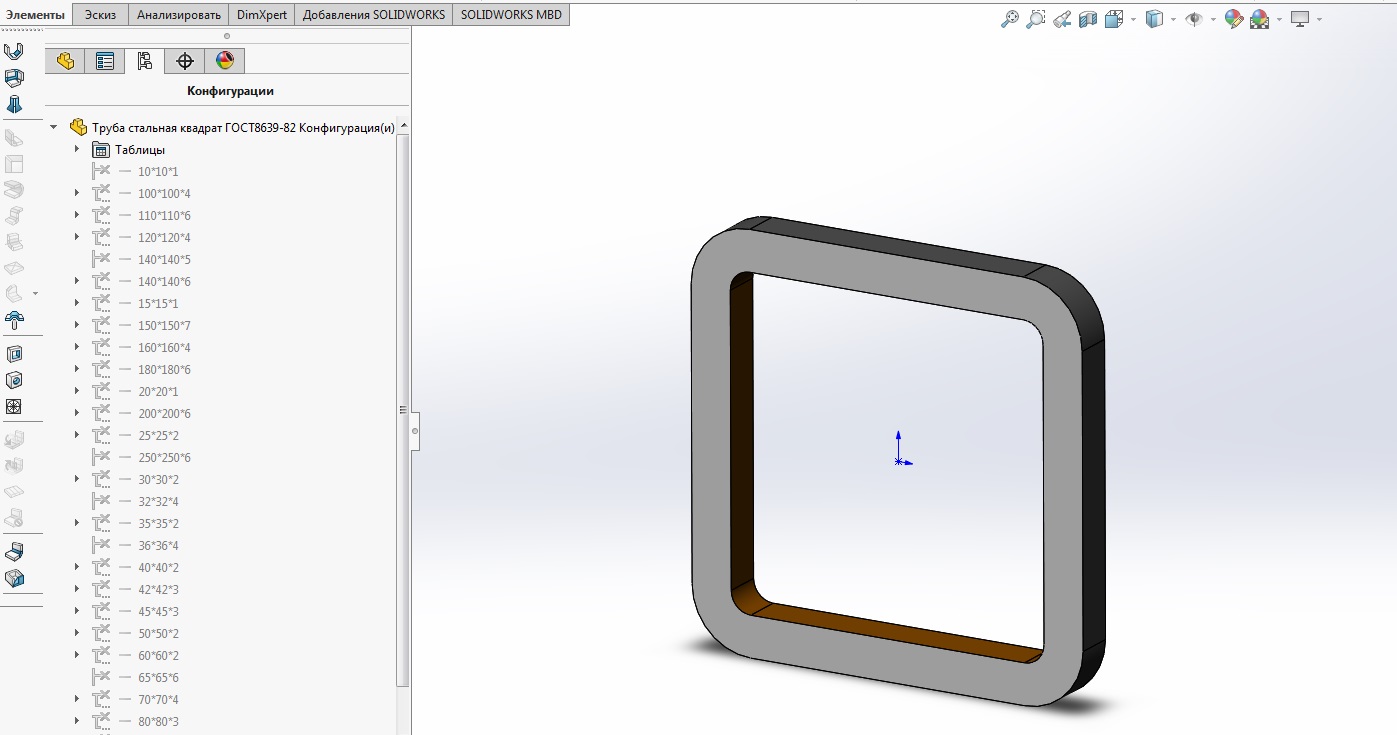The width and height of the screenshot is (1397, 735).
Task: Click the scroll-up arrow of the configuration tree
Action: click(x=403, y=127)
